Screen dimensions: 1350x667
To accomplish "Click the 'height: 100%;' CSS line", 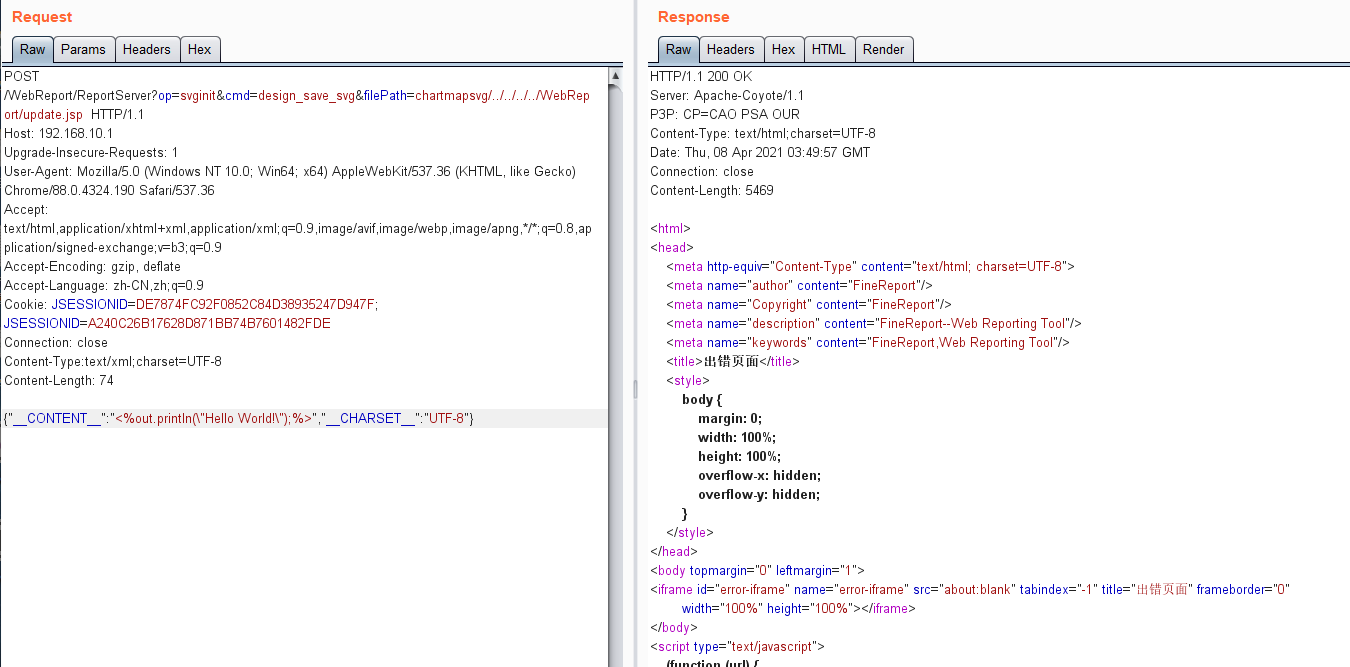I will (739, 456).
